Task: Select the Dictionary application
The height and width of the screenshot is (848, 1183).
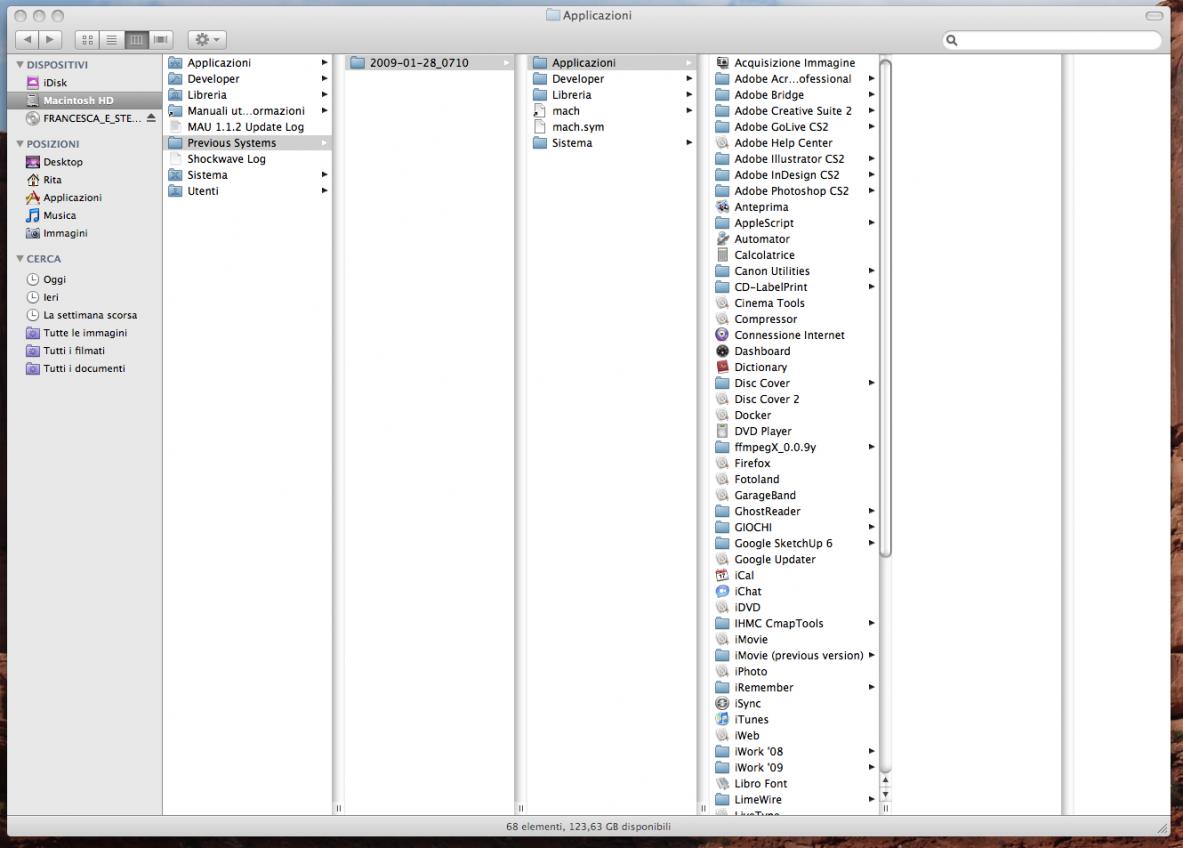Action: click(x=795, y=367)
